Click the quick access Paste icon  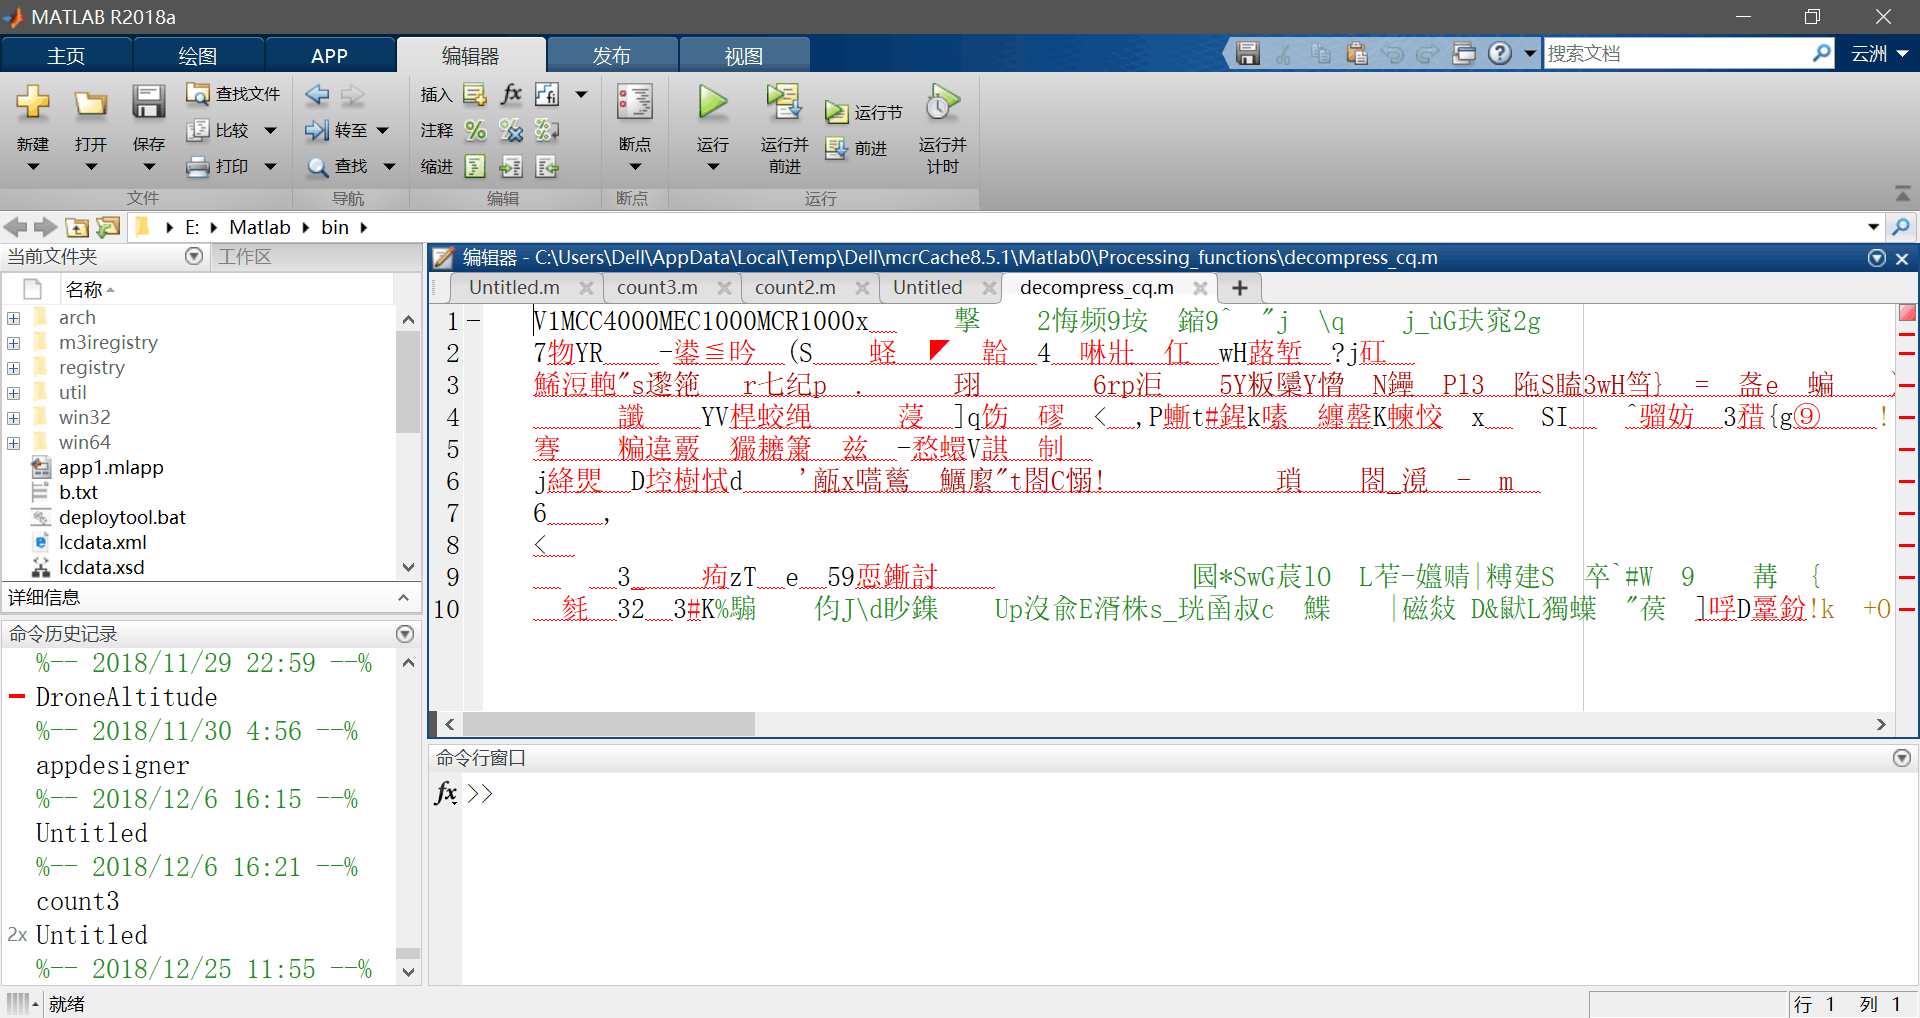click(1356, 53)
